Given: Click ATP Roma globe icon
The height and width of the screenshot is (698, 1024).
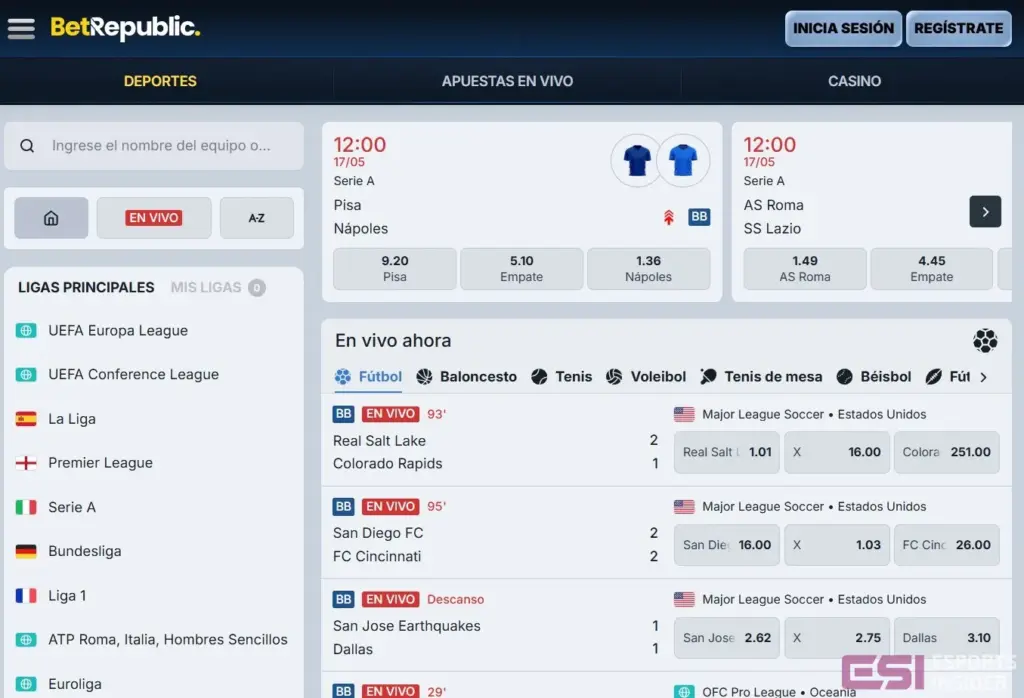Looking at the screenshot, I should (x=26, y=640).
